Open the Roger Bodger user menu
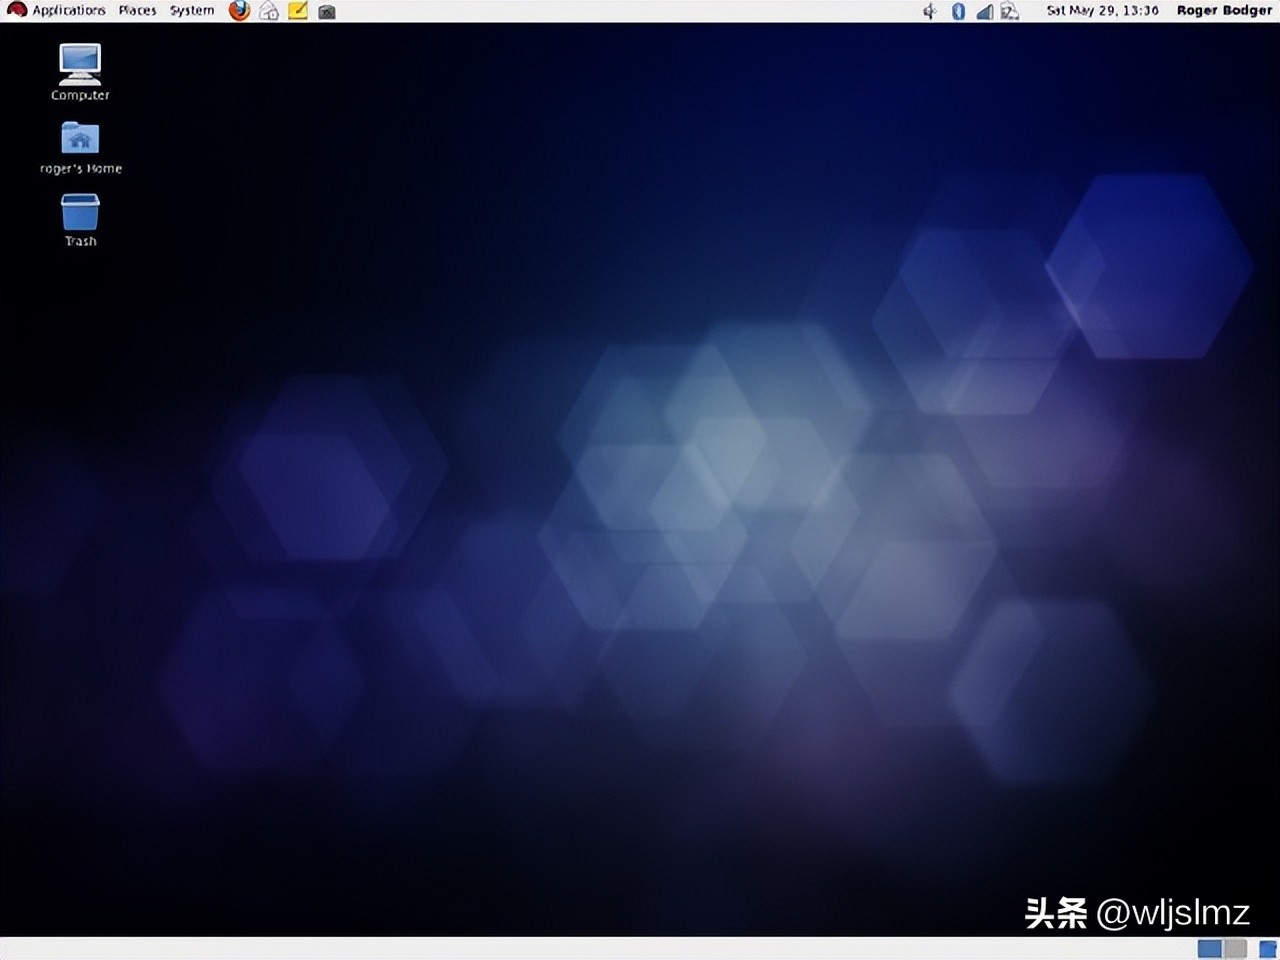1280x960 pixels. tap(1223, 10)
